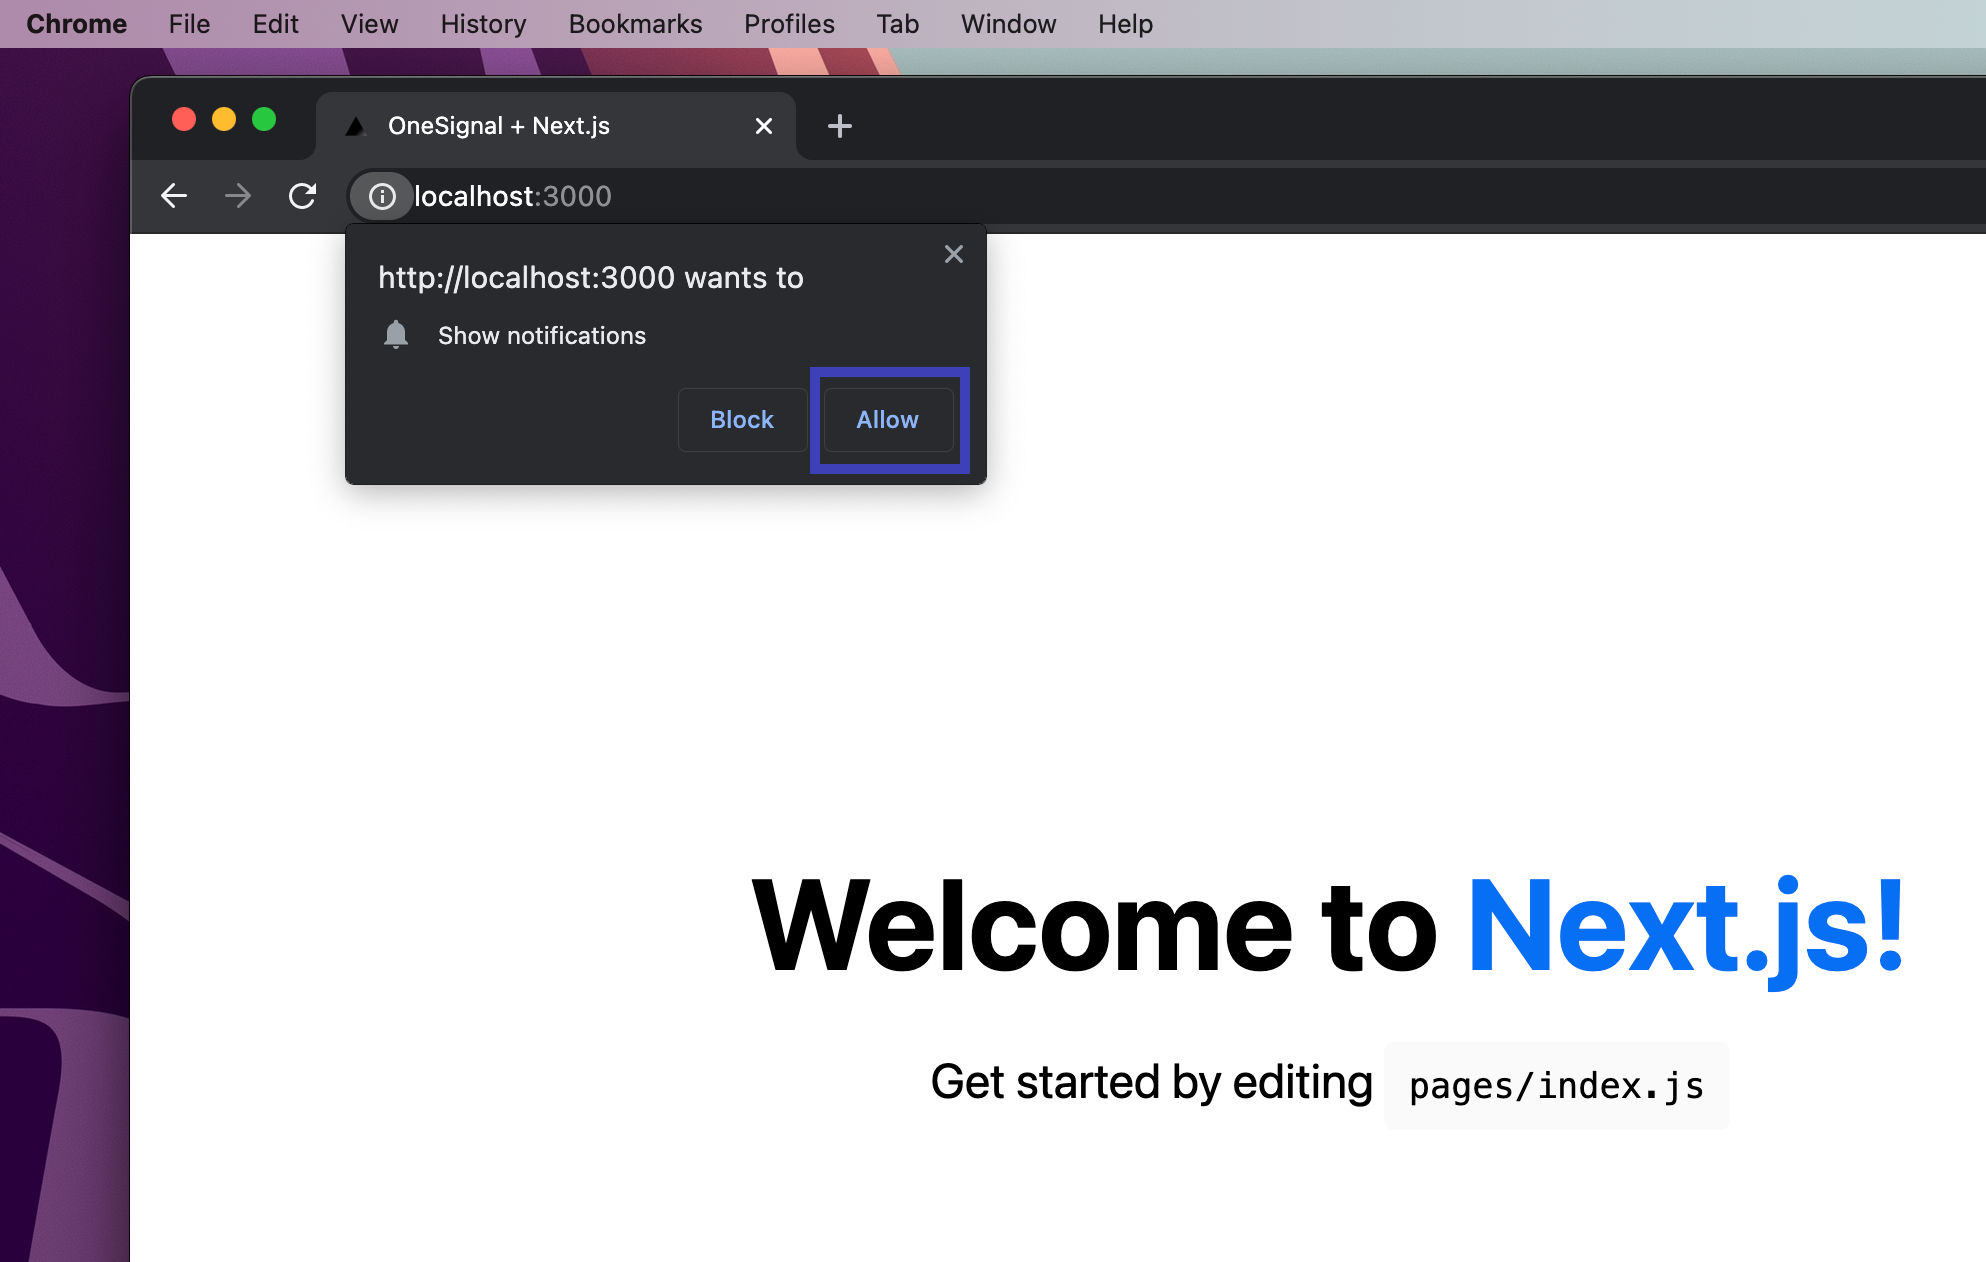Reload the localhost page
This screenshot has height=1262, width=1986.
coord(302,196)
